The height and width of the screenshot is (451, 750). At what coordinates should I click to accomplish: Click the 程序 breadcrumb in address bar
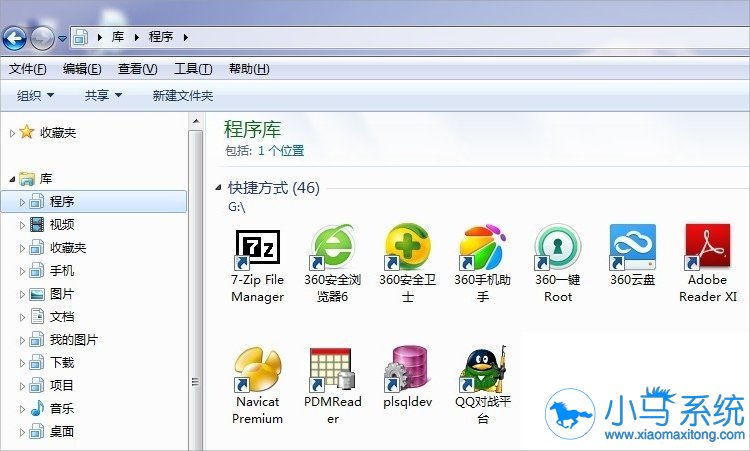pos(161,37)
